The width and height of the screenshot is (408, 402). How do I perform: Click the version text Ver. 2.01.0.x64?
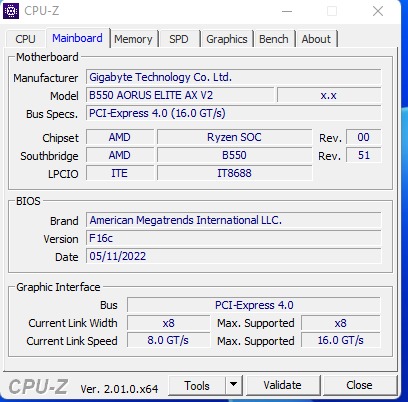click(119, 389)
